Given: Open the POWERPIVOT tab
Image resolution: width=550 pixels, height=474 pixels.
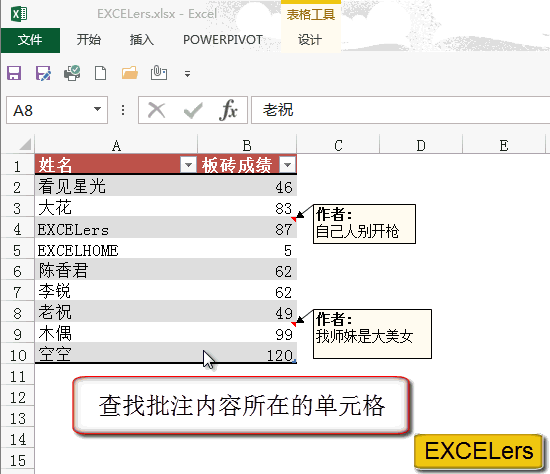Looking at the screenshot, I should [223, 40].
